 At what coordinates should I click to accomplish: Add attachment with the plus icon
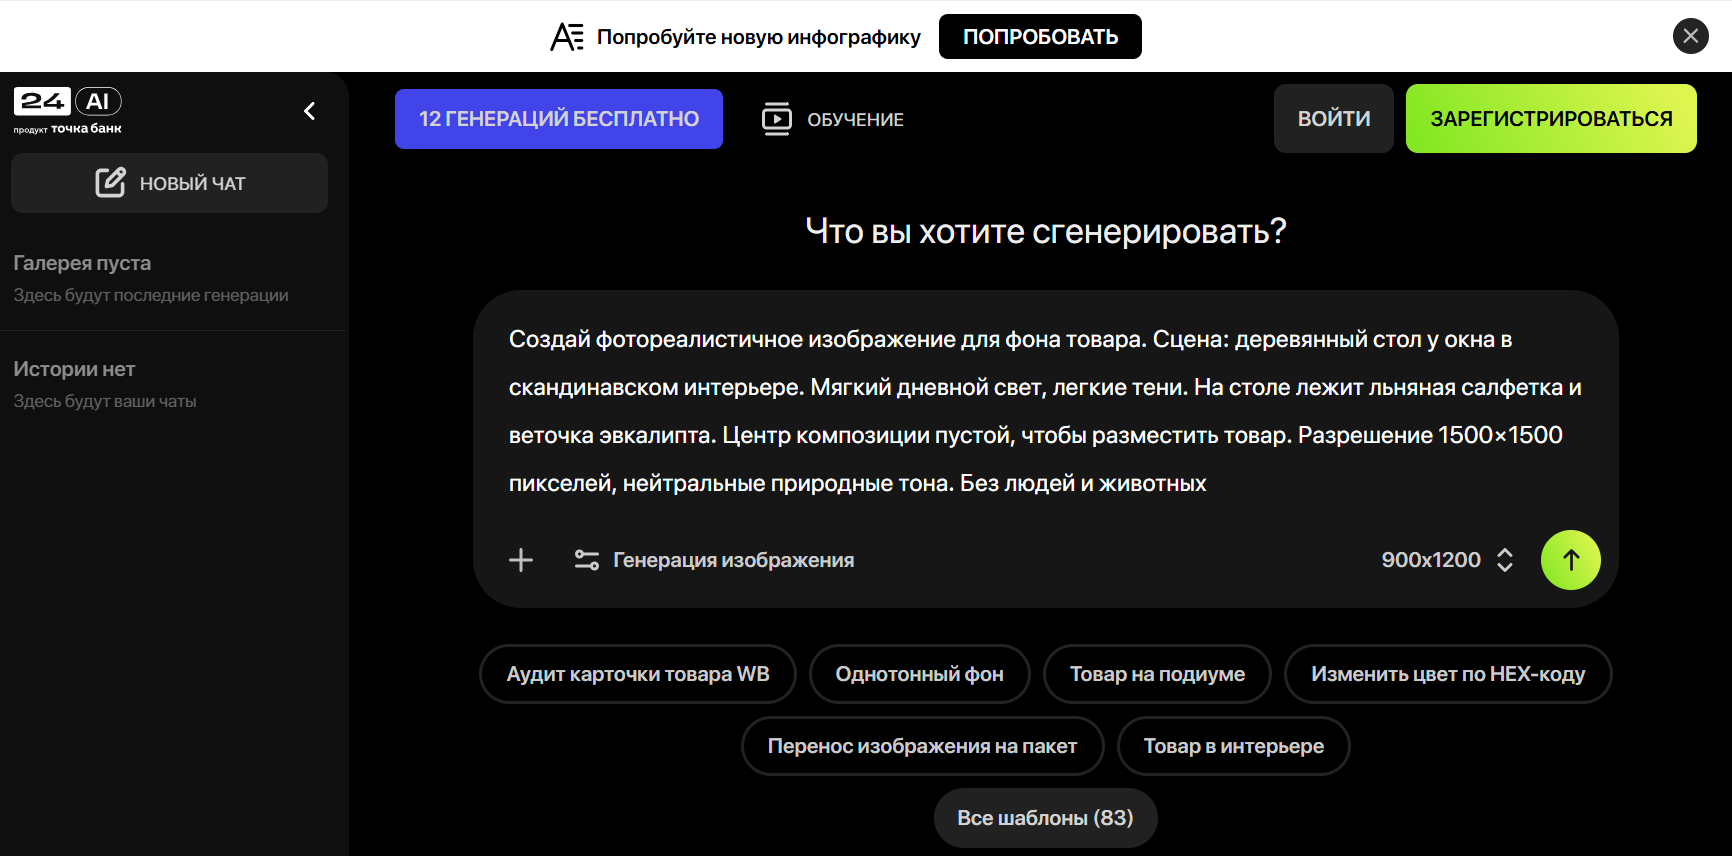[x=521, y=560]
